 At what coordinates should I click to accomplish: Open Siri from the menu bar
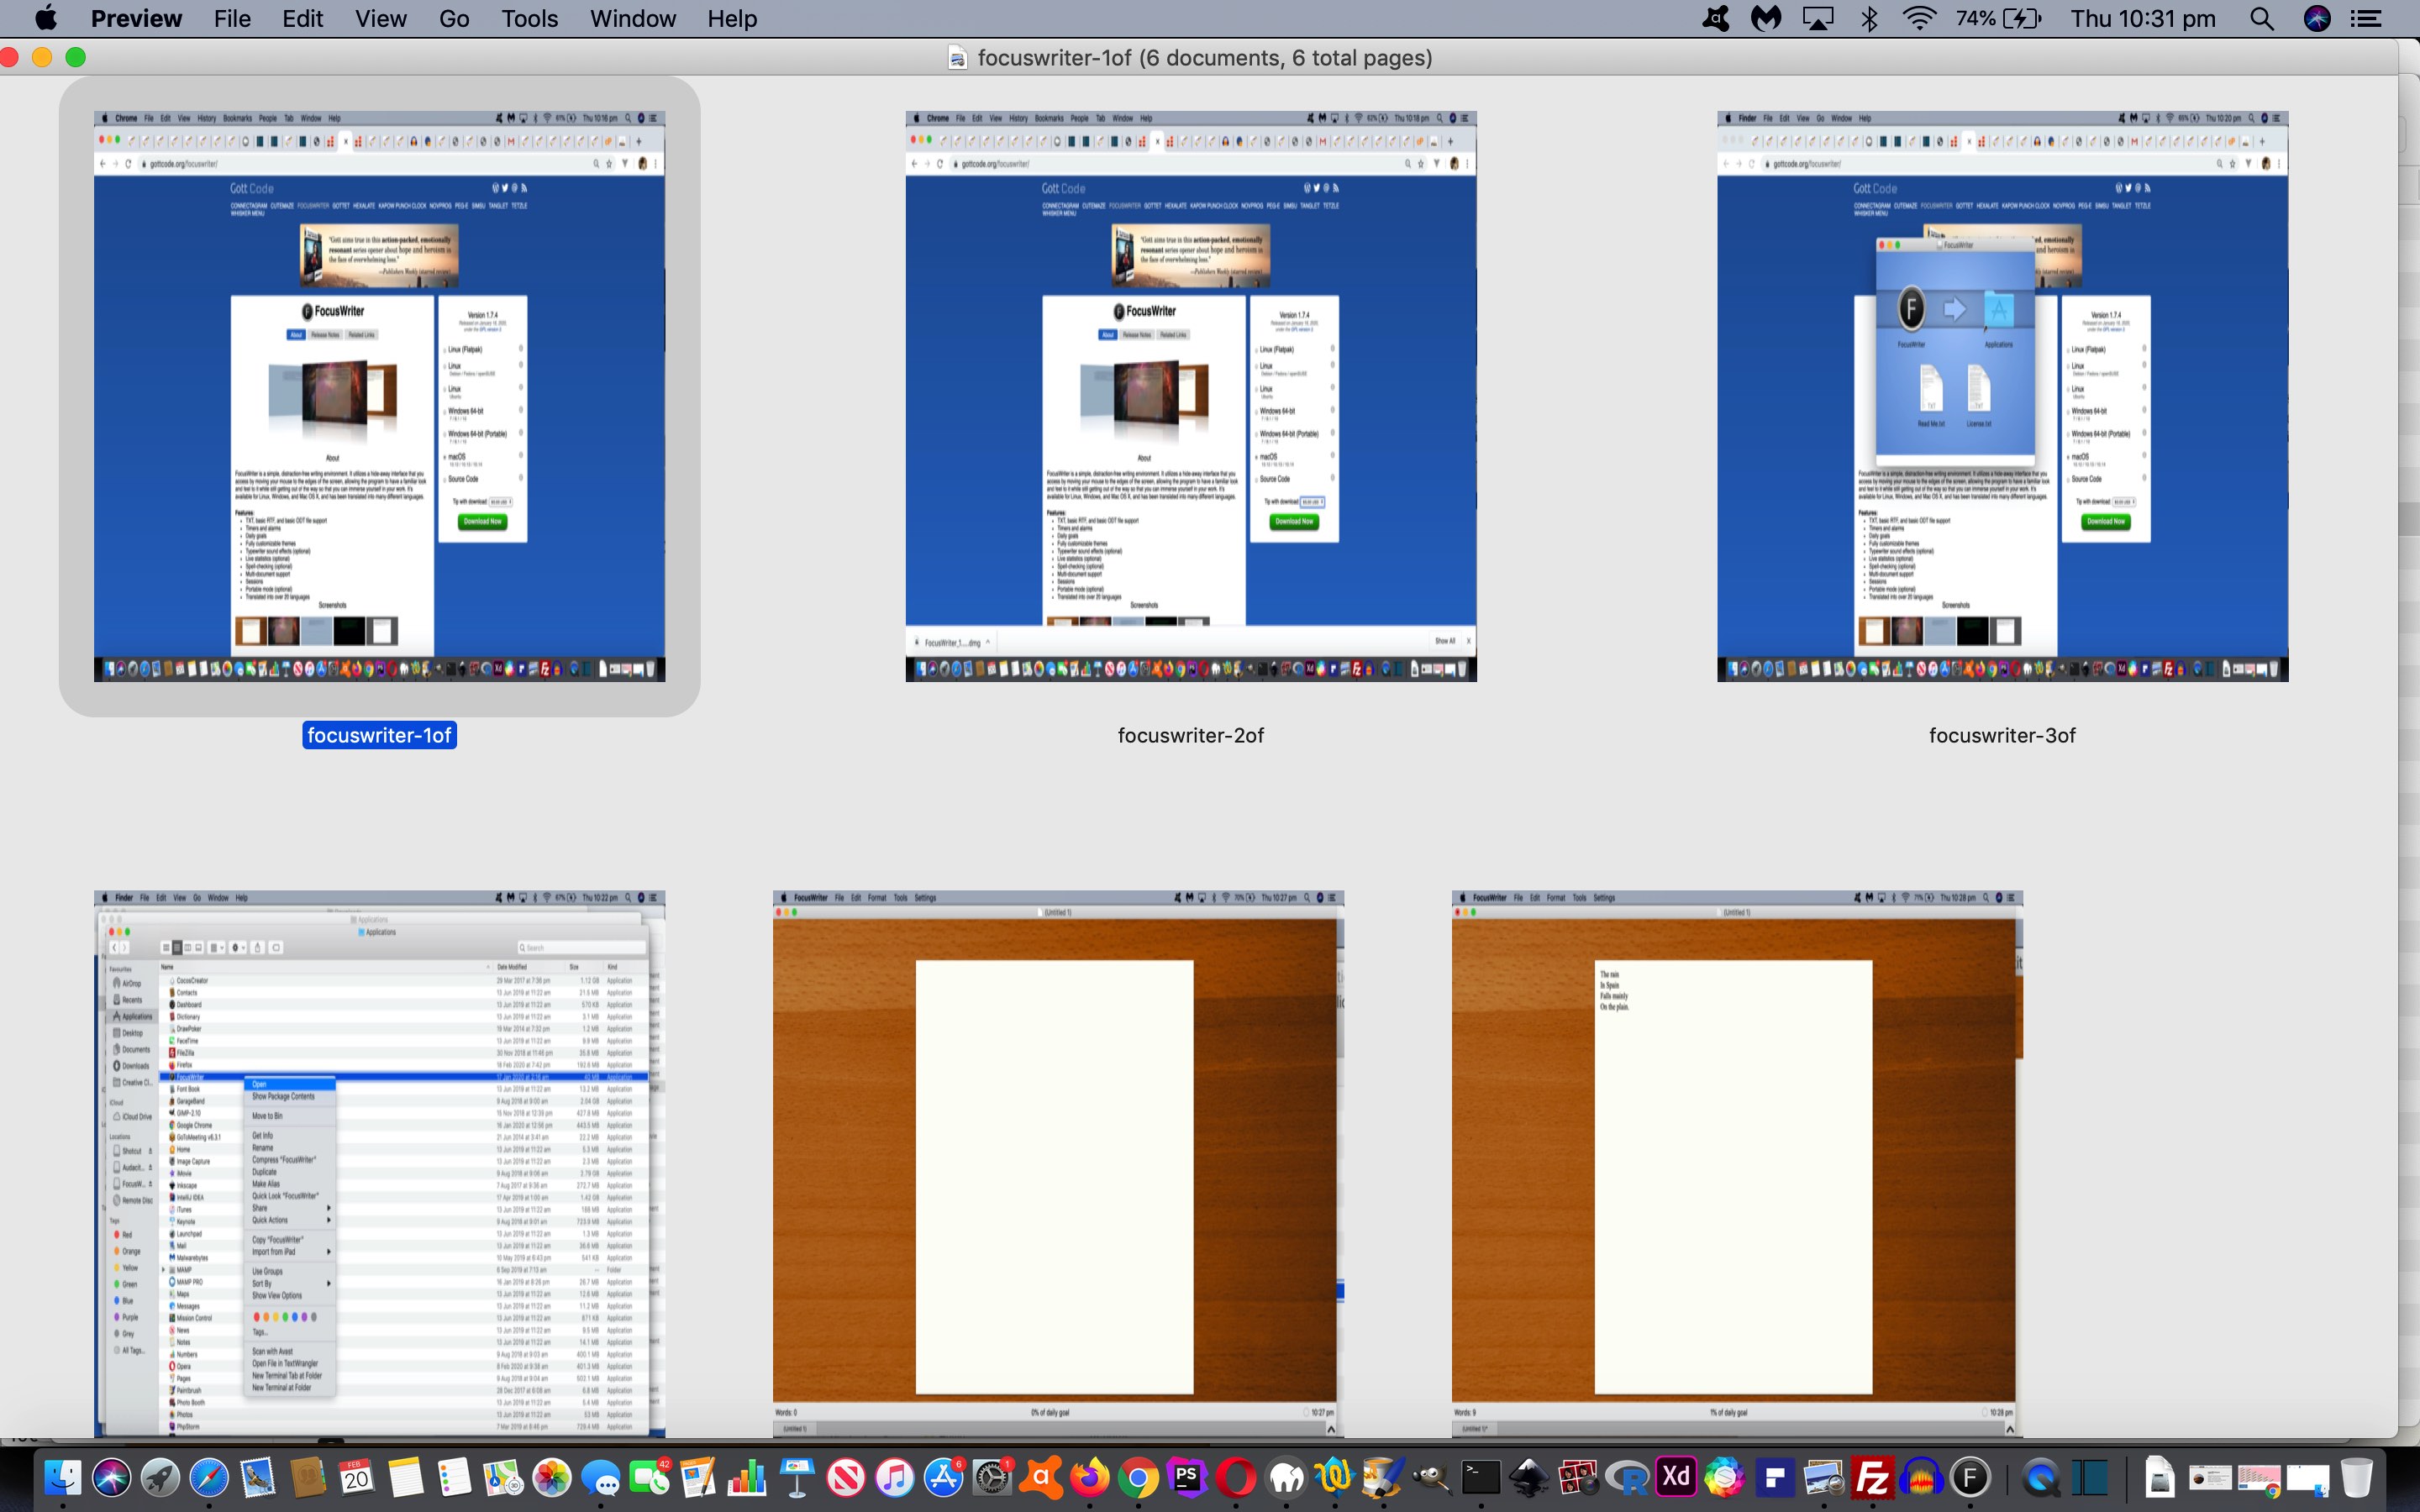pos(2317,18)
